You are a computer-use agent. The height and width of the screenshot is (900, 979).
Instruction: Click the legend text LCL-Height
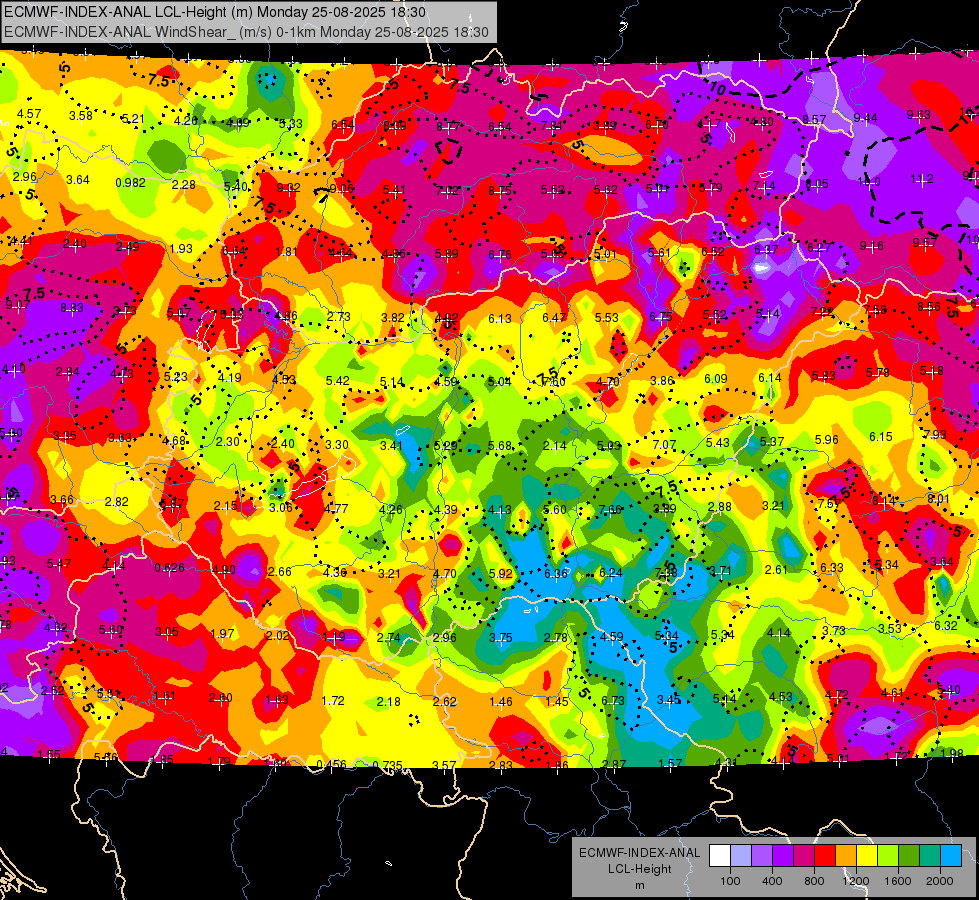[639, 869]
